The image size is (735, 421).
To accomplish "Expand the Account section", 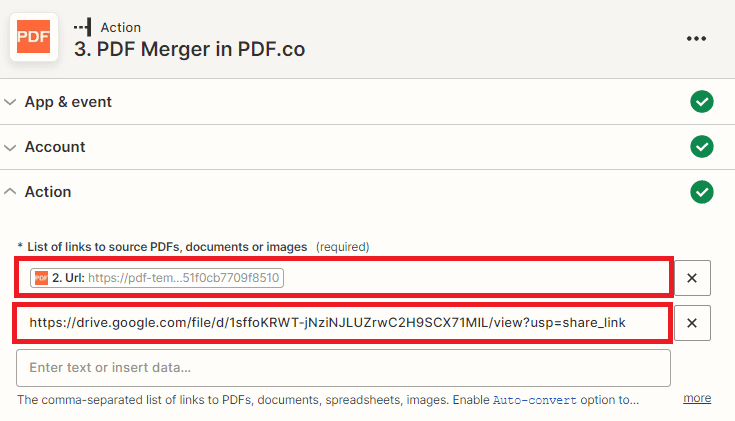I will coord(11,147).
